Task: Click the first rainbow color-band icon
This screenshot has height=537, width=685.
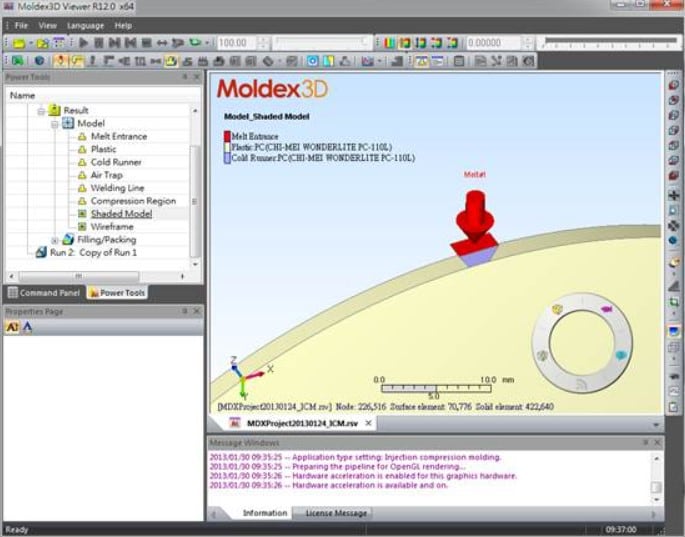Action: [389, 43]
